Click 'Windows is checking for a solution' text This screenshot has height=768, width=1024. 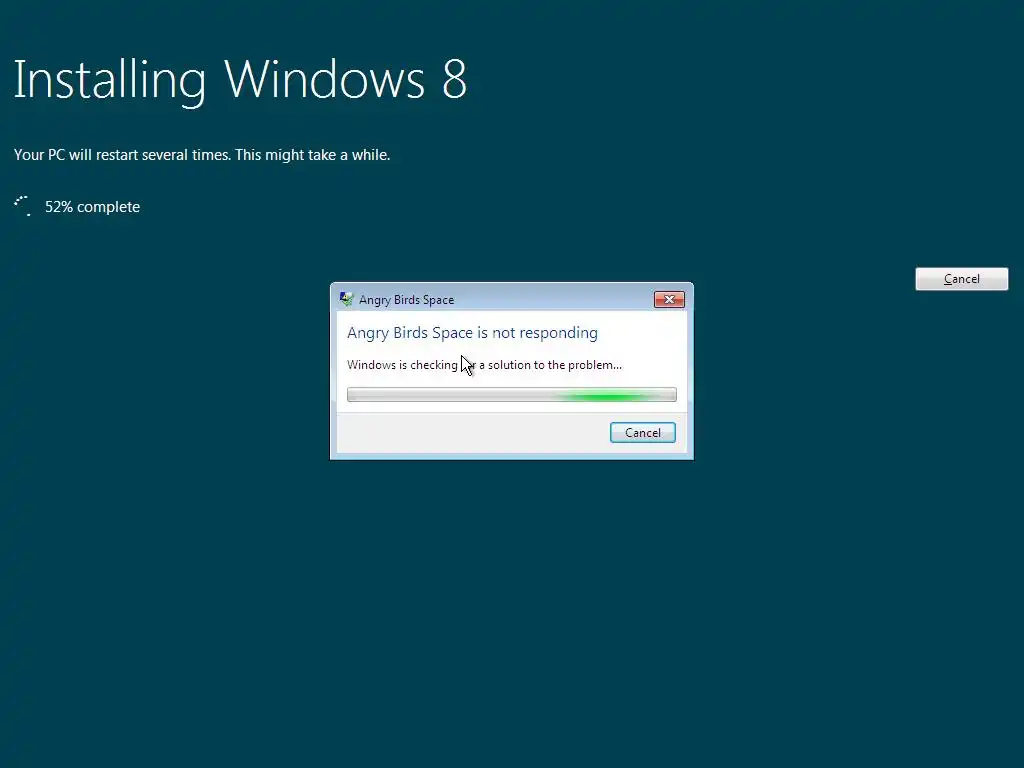pos(484,364)
